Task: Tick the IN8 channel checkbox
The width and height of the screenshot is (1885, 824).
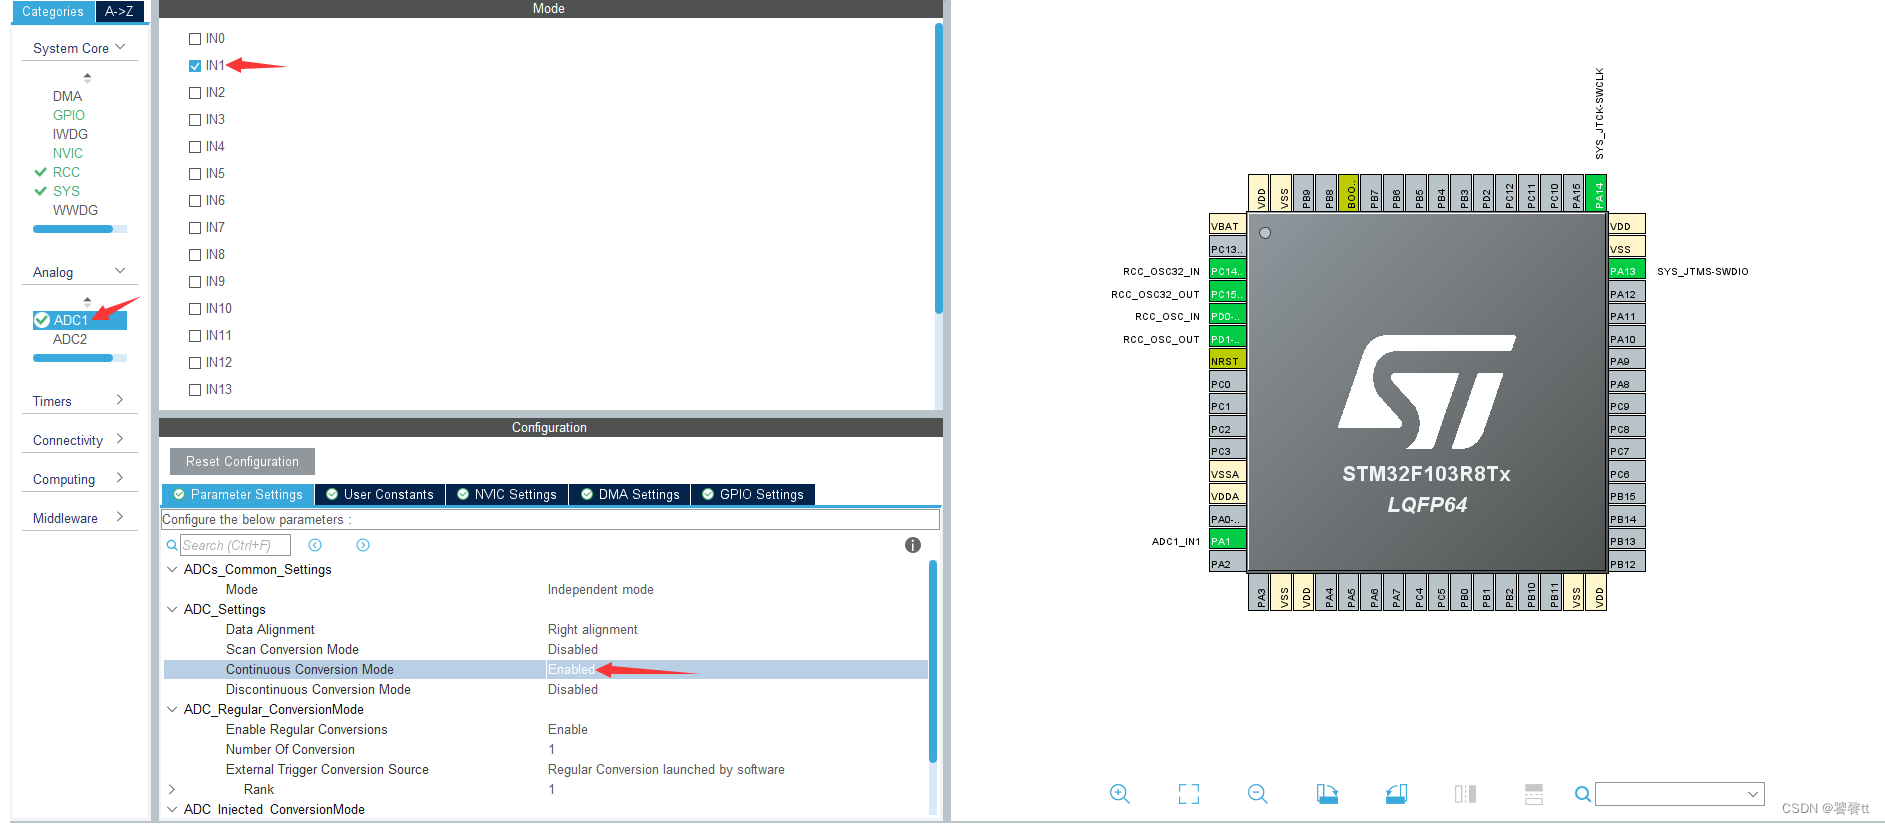Action: (195, 255)
